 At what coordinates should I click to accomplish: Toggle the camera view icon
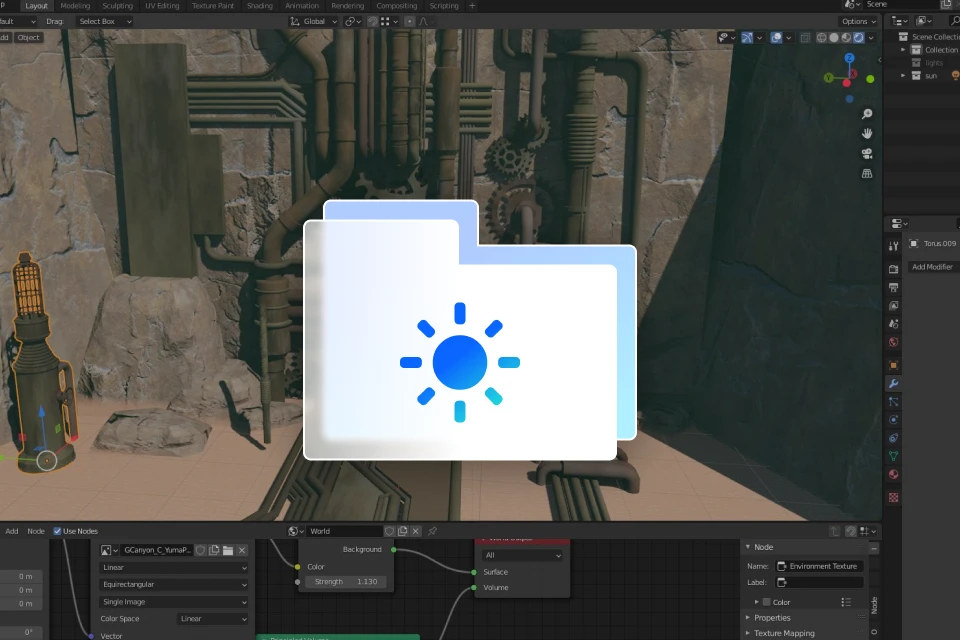point(867,154)
